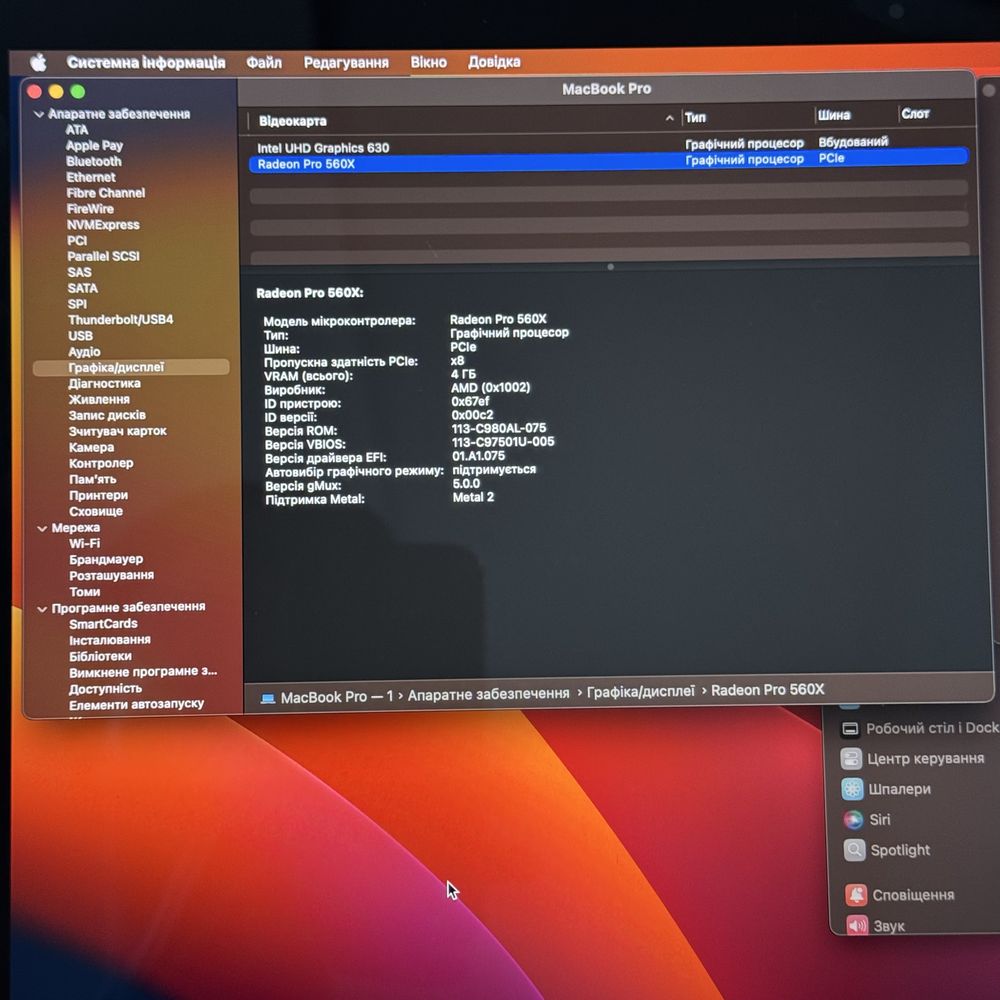Select Інсталювання in sidebar
Image resolution: width=1000 pixels, height=1000 pixels.
pos(110,640)
